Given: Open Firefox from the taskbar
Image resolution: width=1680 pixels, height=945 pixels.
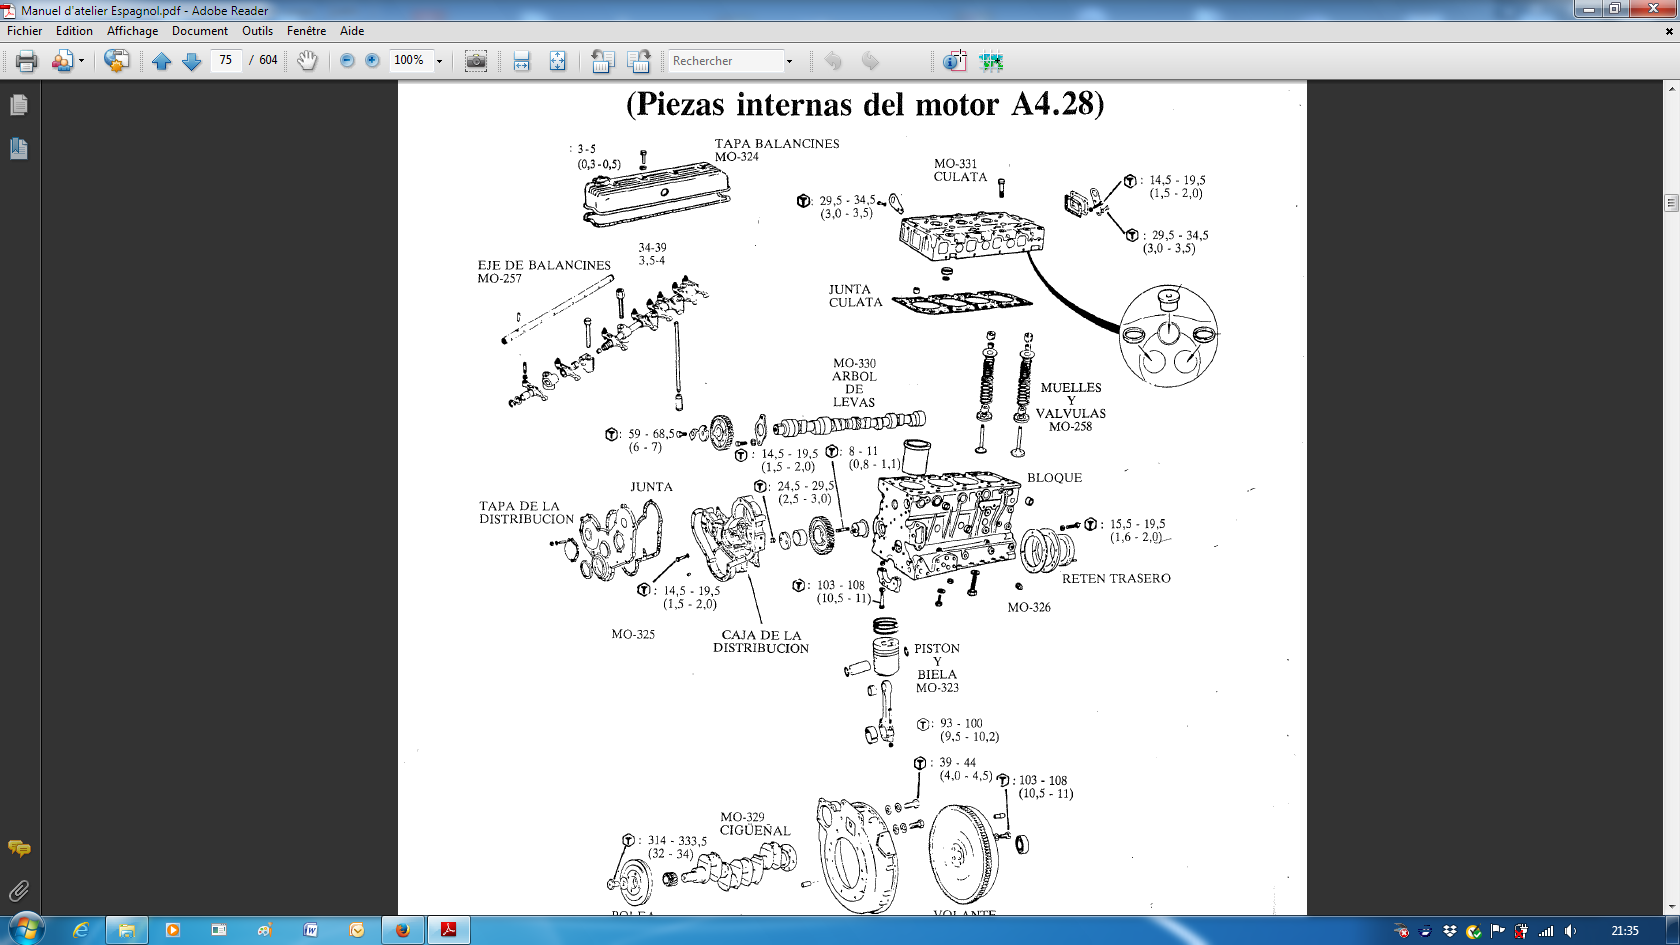Looking at the screenshot, I should 402,930.
